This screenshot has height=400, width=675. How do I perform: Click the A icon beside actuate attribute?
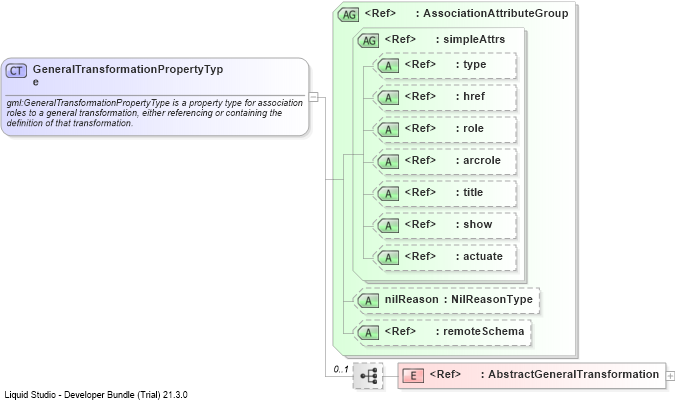pyautogui.click(x=388, y=257)
